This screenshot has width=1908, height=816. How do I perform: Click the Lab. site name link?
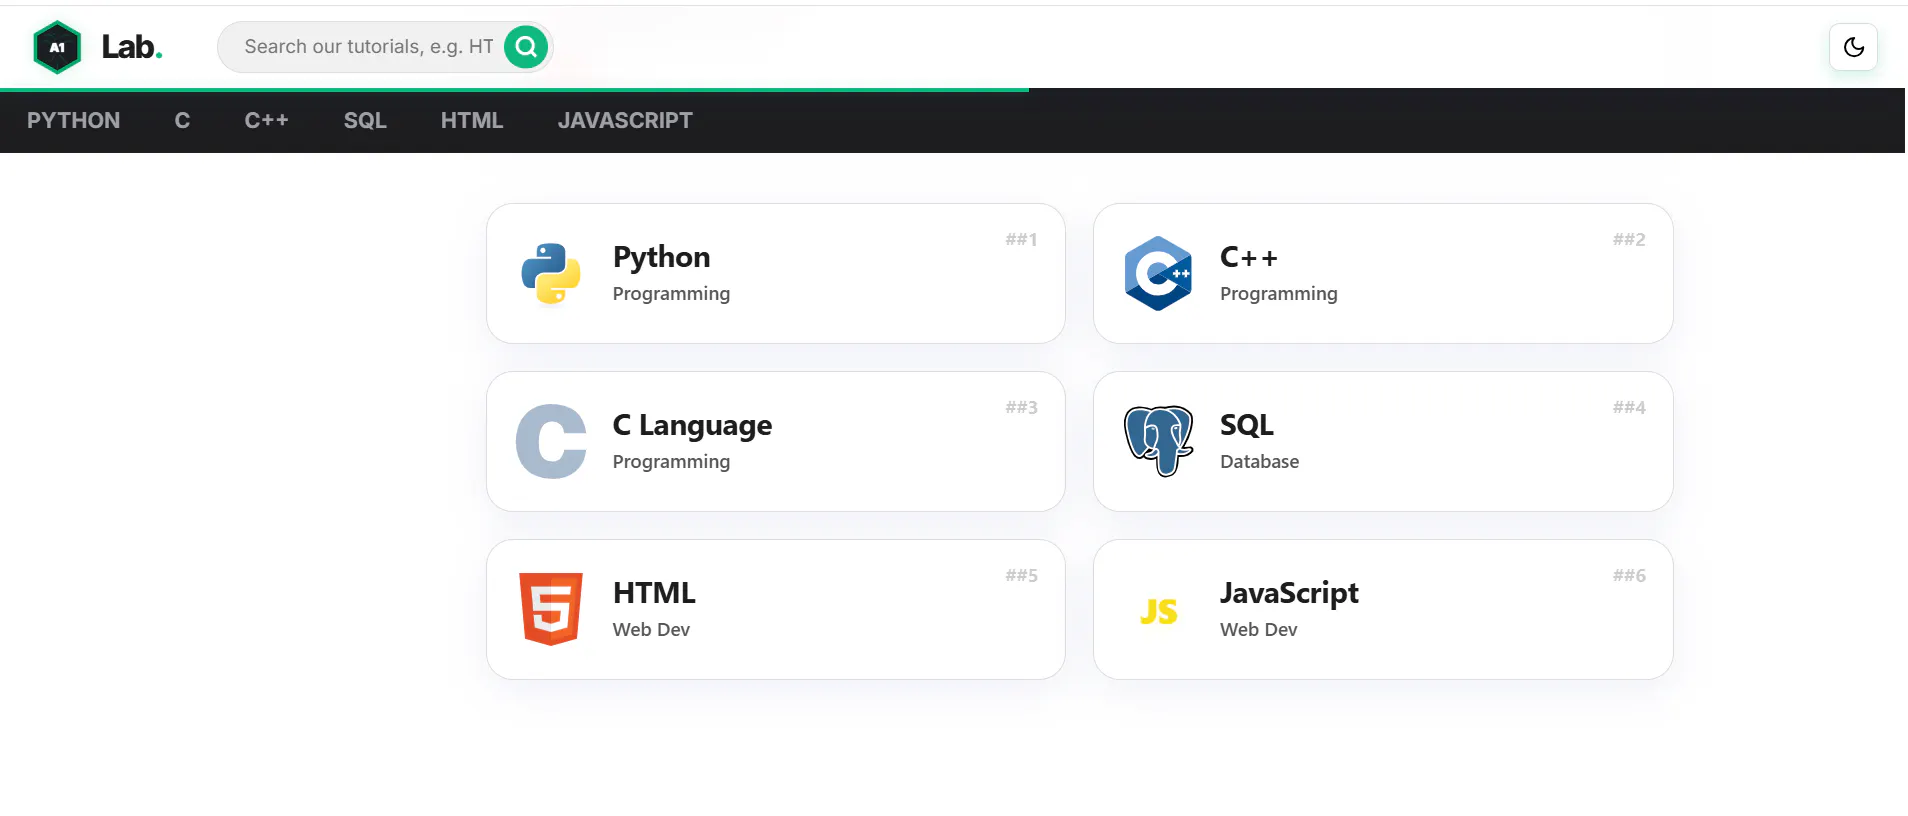click(x=132, y=47)
